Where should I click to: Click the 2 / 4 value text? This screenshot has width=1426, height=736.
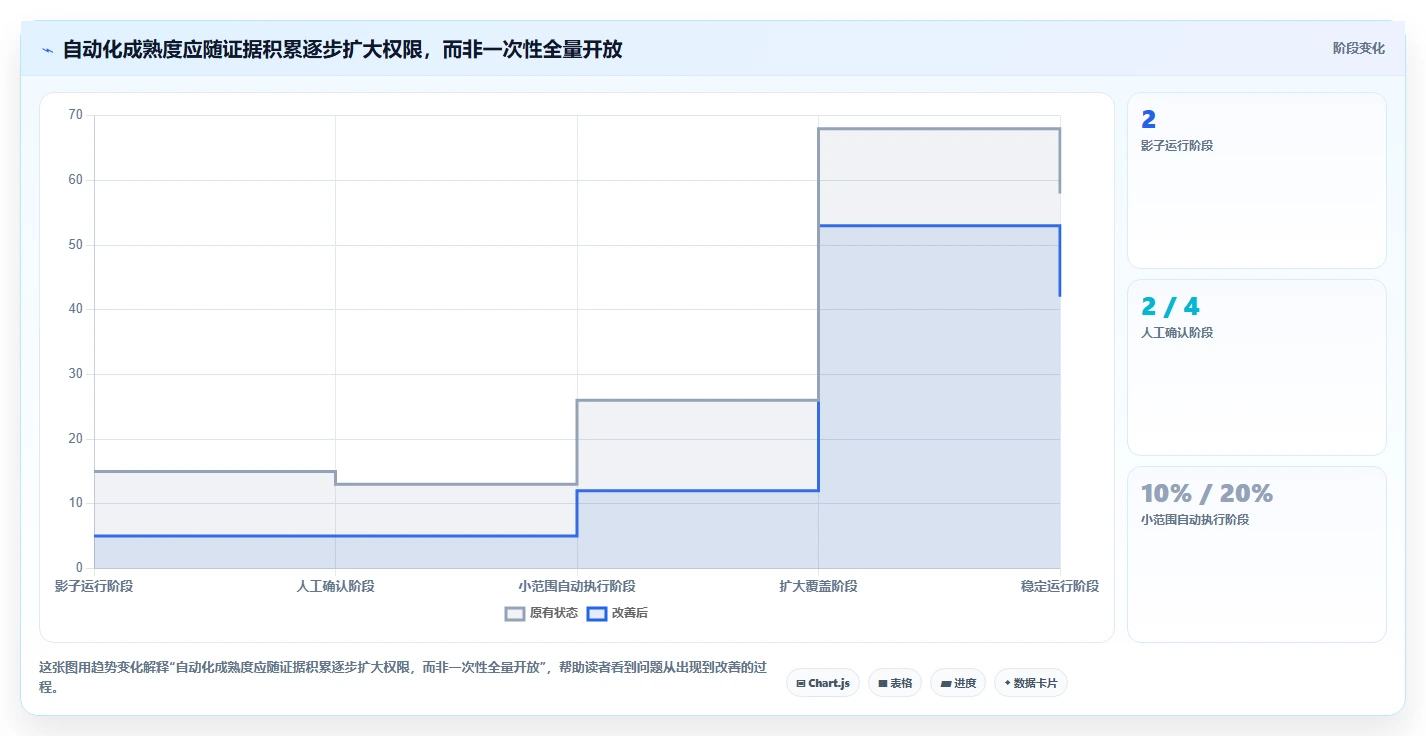point(1170,307)
